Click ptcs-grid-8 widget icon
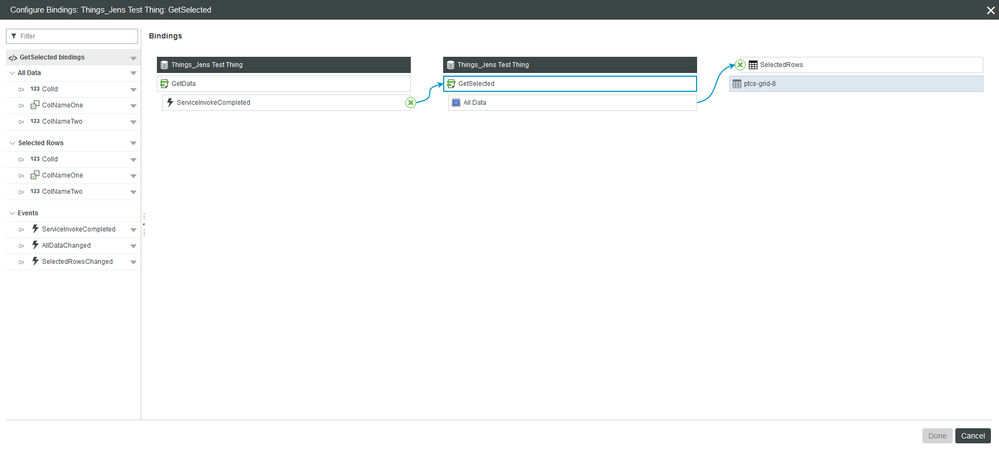The height and width of the screenshot is (450, 999). coord(737,83)
